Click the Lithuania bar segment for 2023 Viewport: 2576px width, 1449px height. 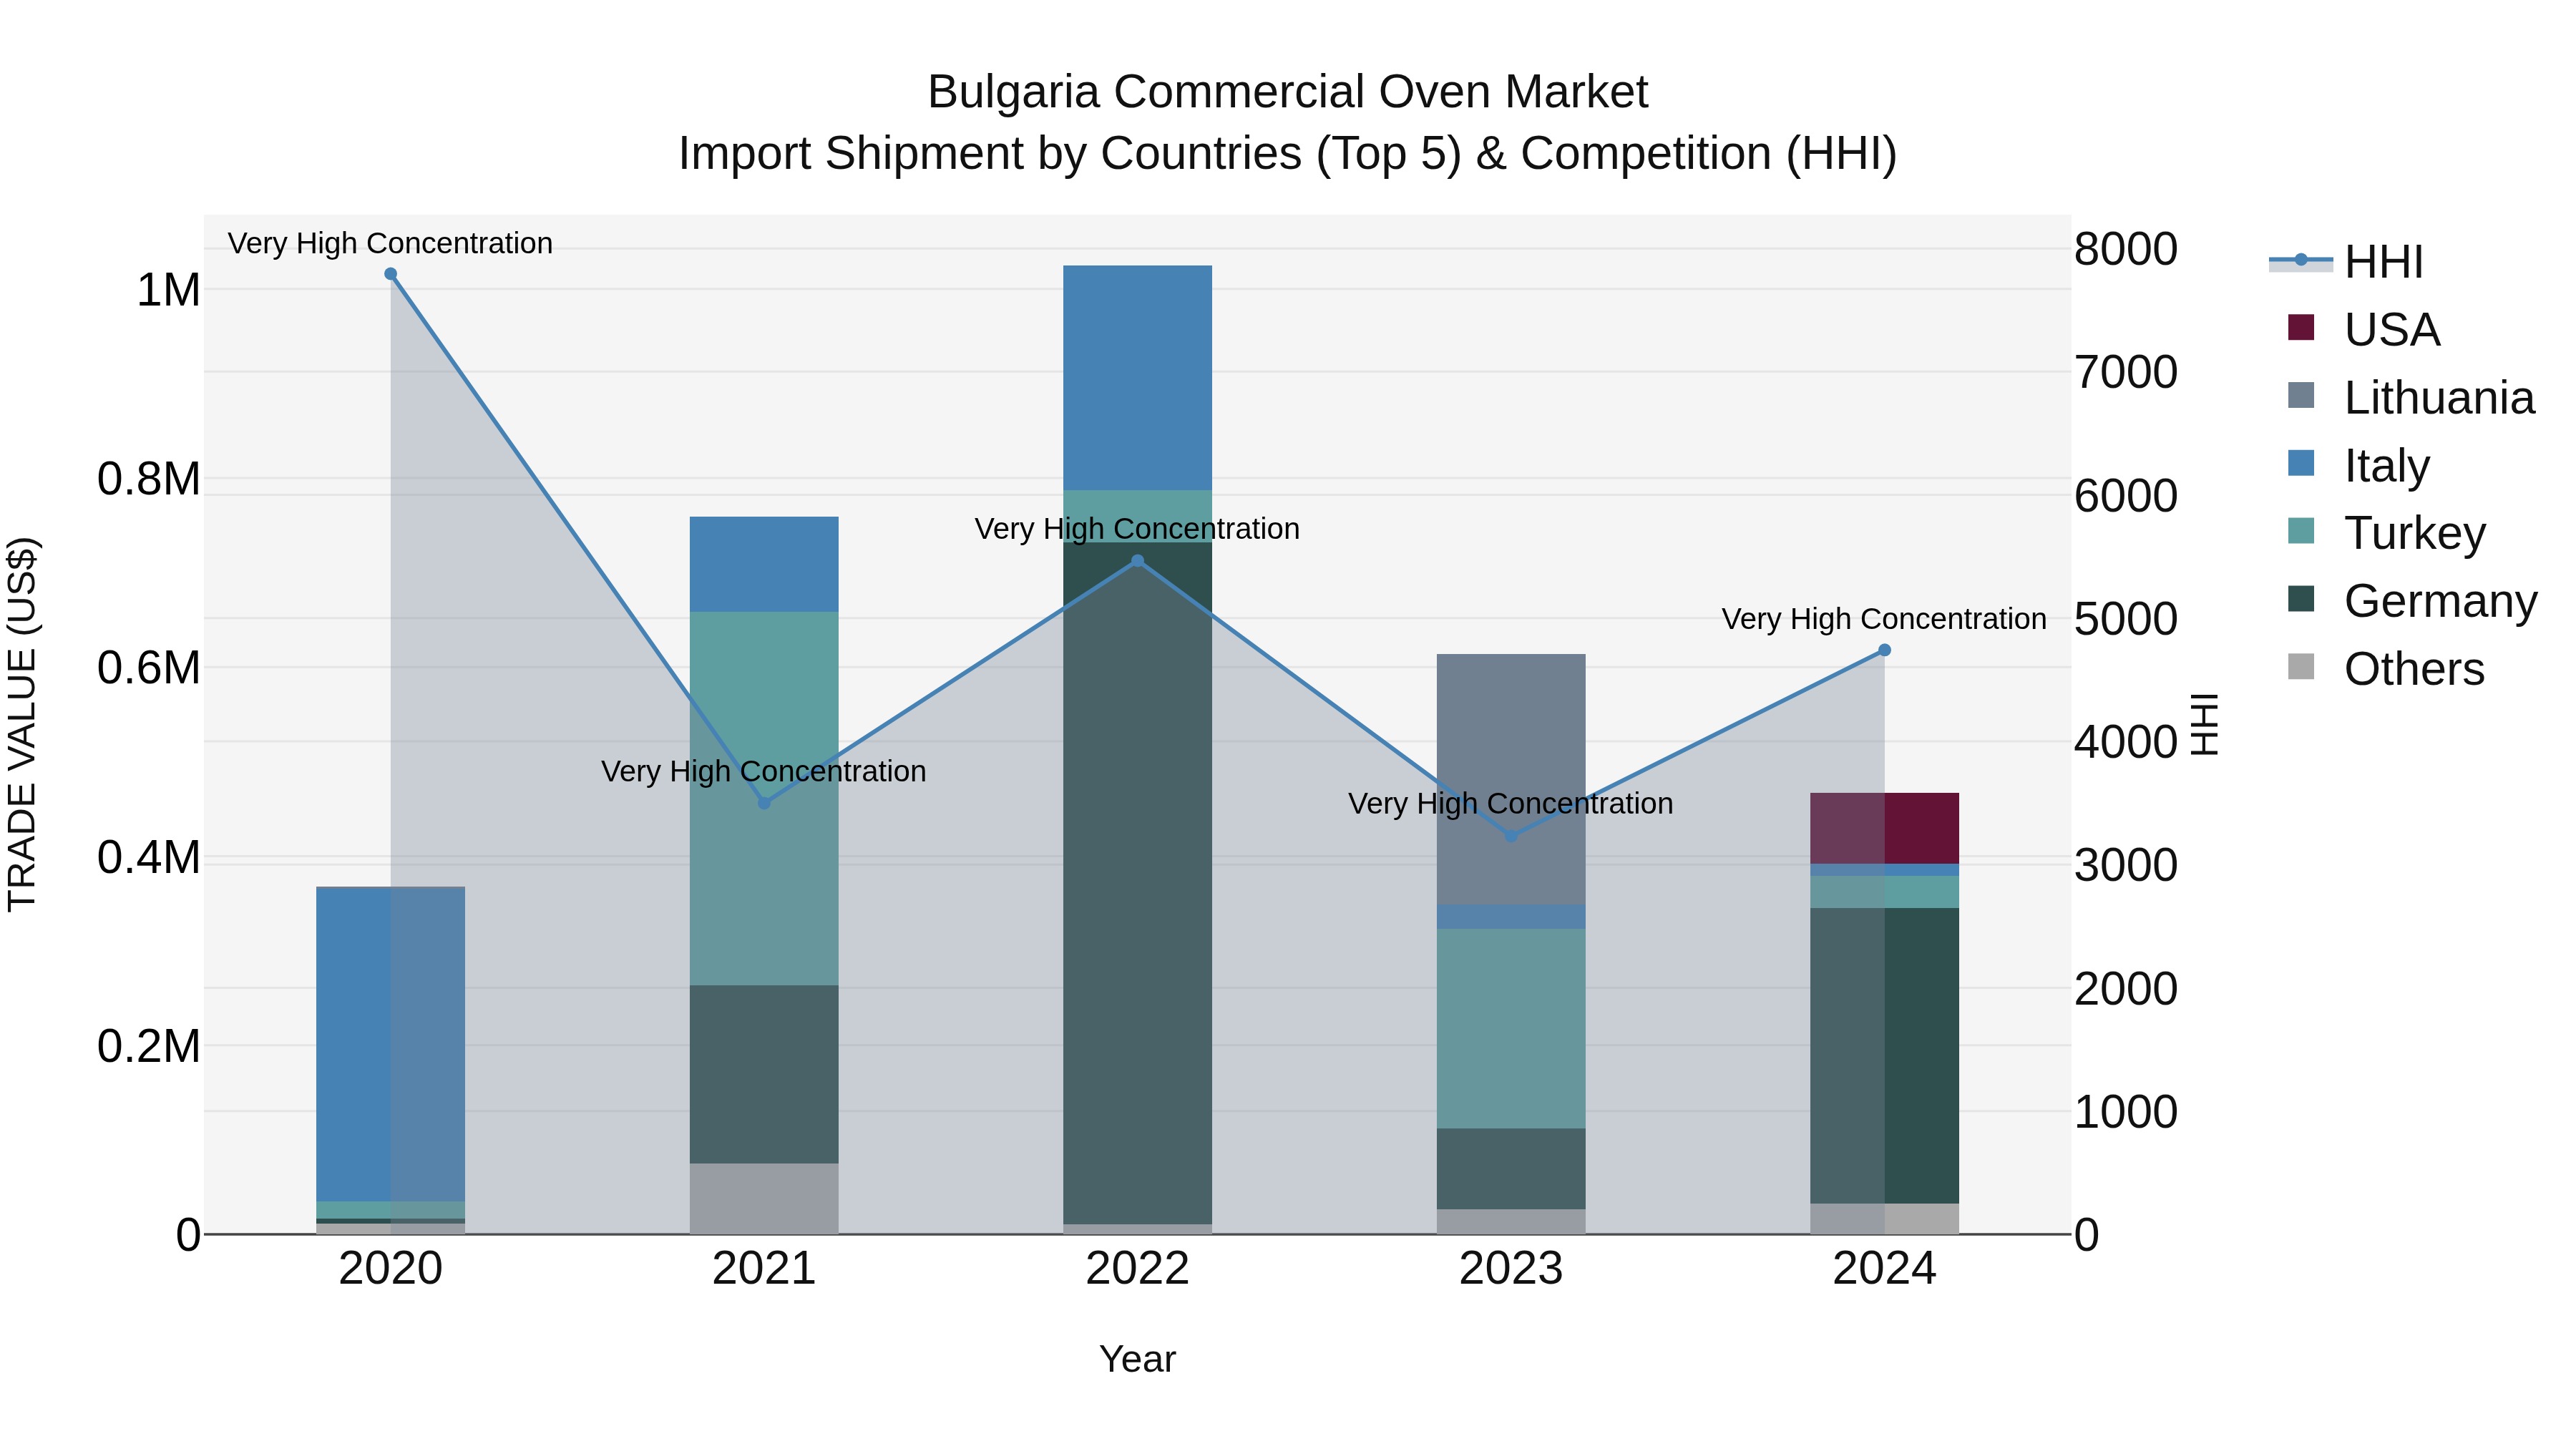(x=1511, y=779)
